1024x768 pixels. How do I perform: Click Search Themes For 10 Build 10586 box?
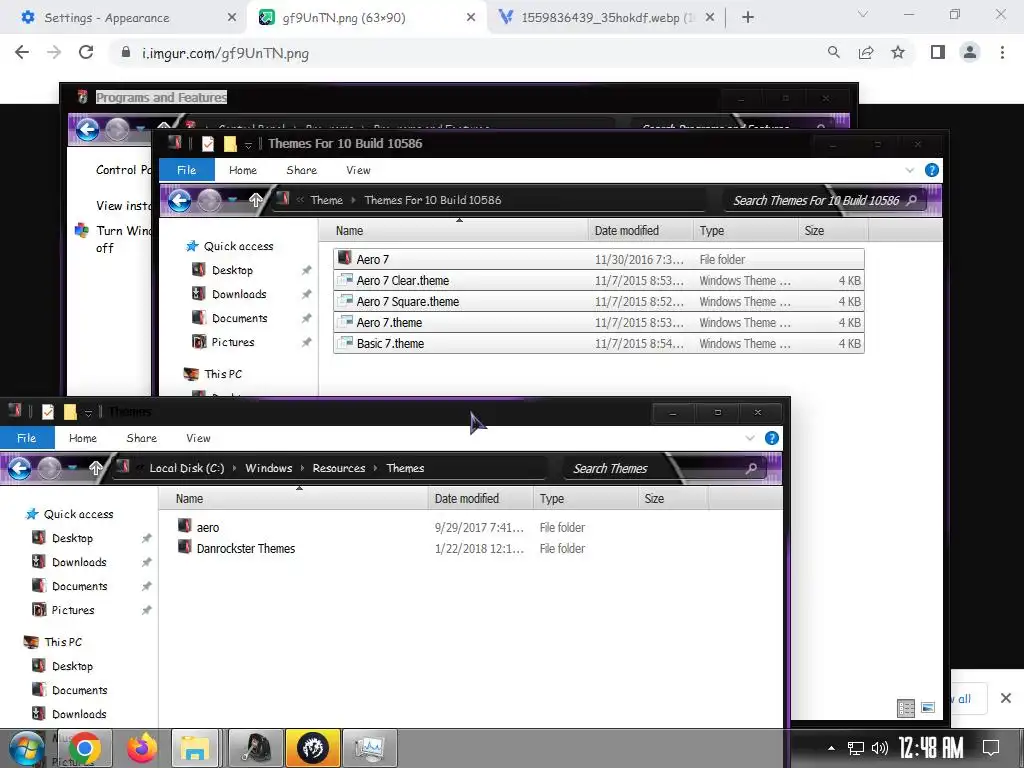[x=824, y=200]
